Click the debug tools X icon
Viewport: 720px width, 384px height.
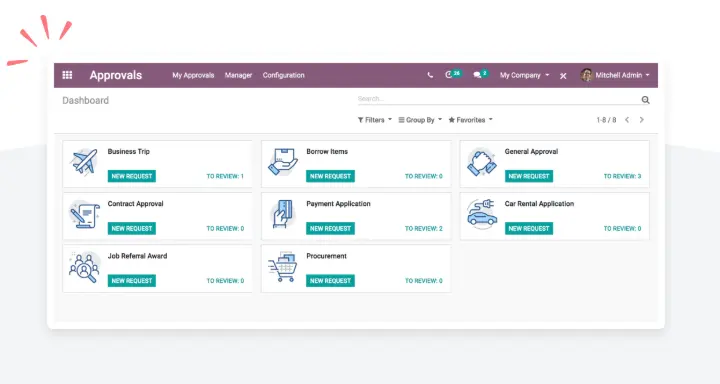point(563,76)
